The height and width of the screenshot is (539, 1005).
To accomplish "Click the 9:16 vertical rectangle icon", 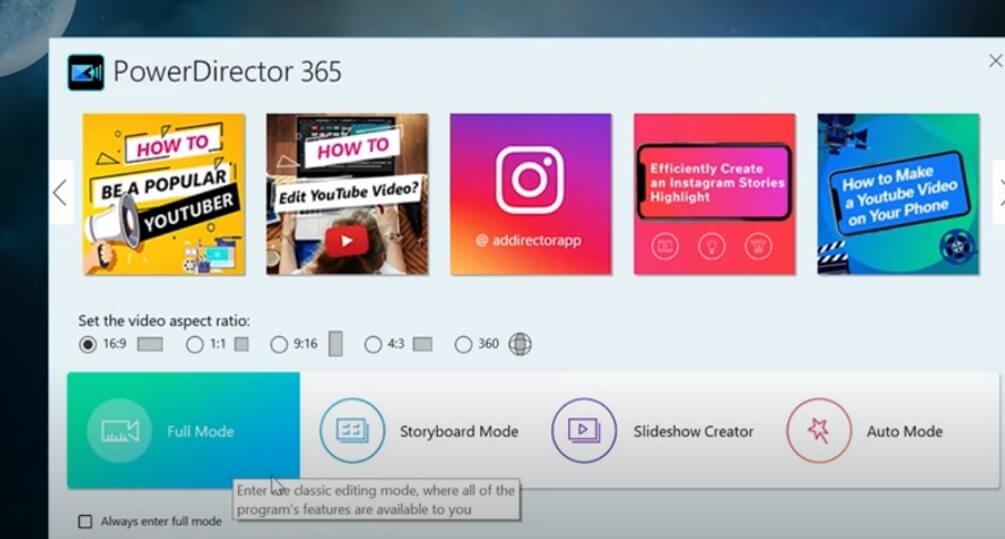I will click(x=335, y=344).
